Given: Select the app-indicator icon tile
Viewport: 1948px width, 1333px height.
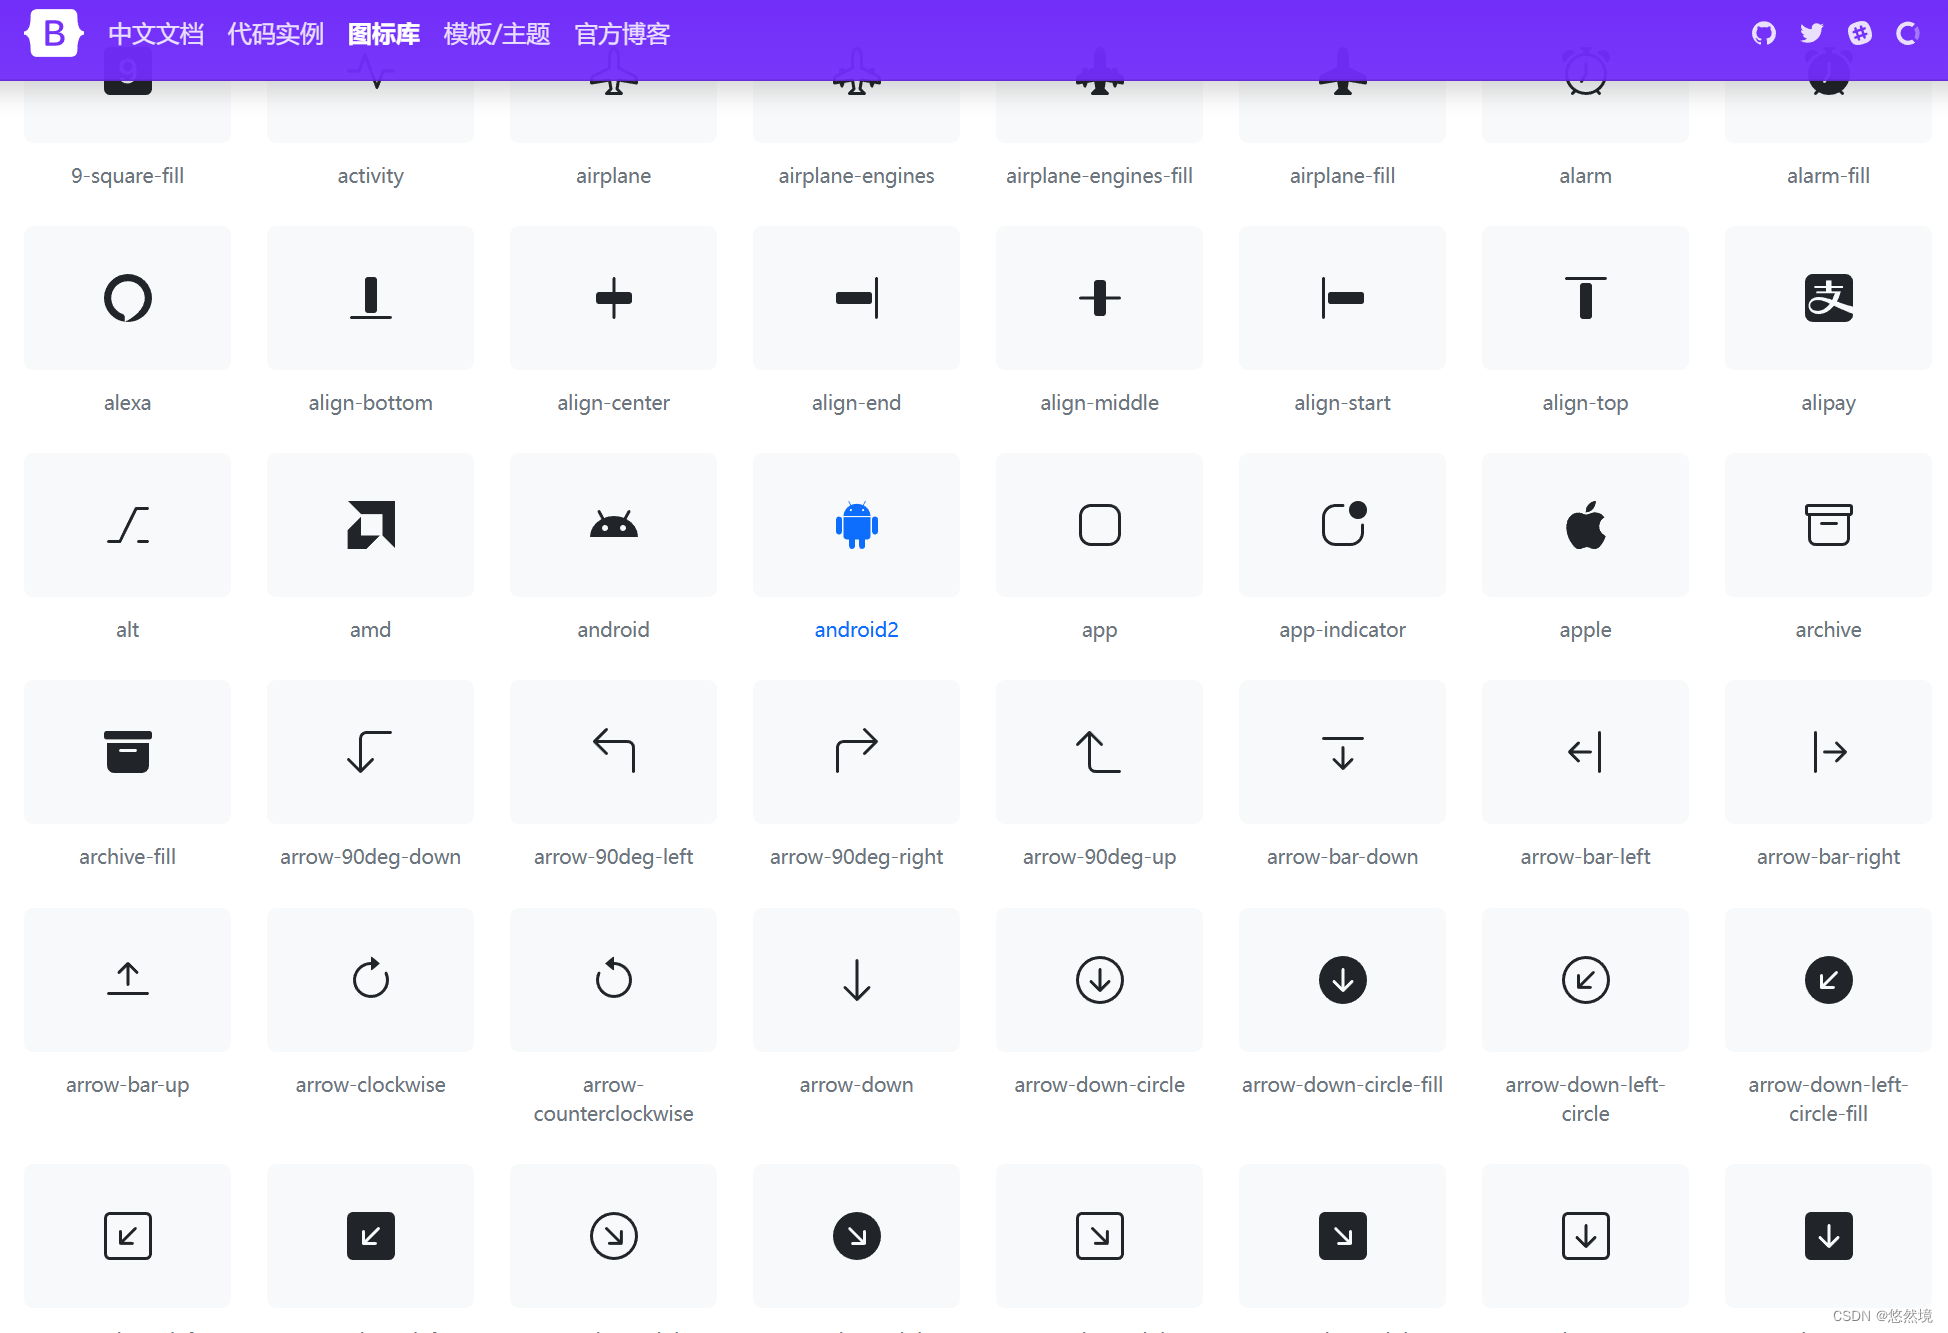Looking at the screenshot, I should 1342,525.
